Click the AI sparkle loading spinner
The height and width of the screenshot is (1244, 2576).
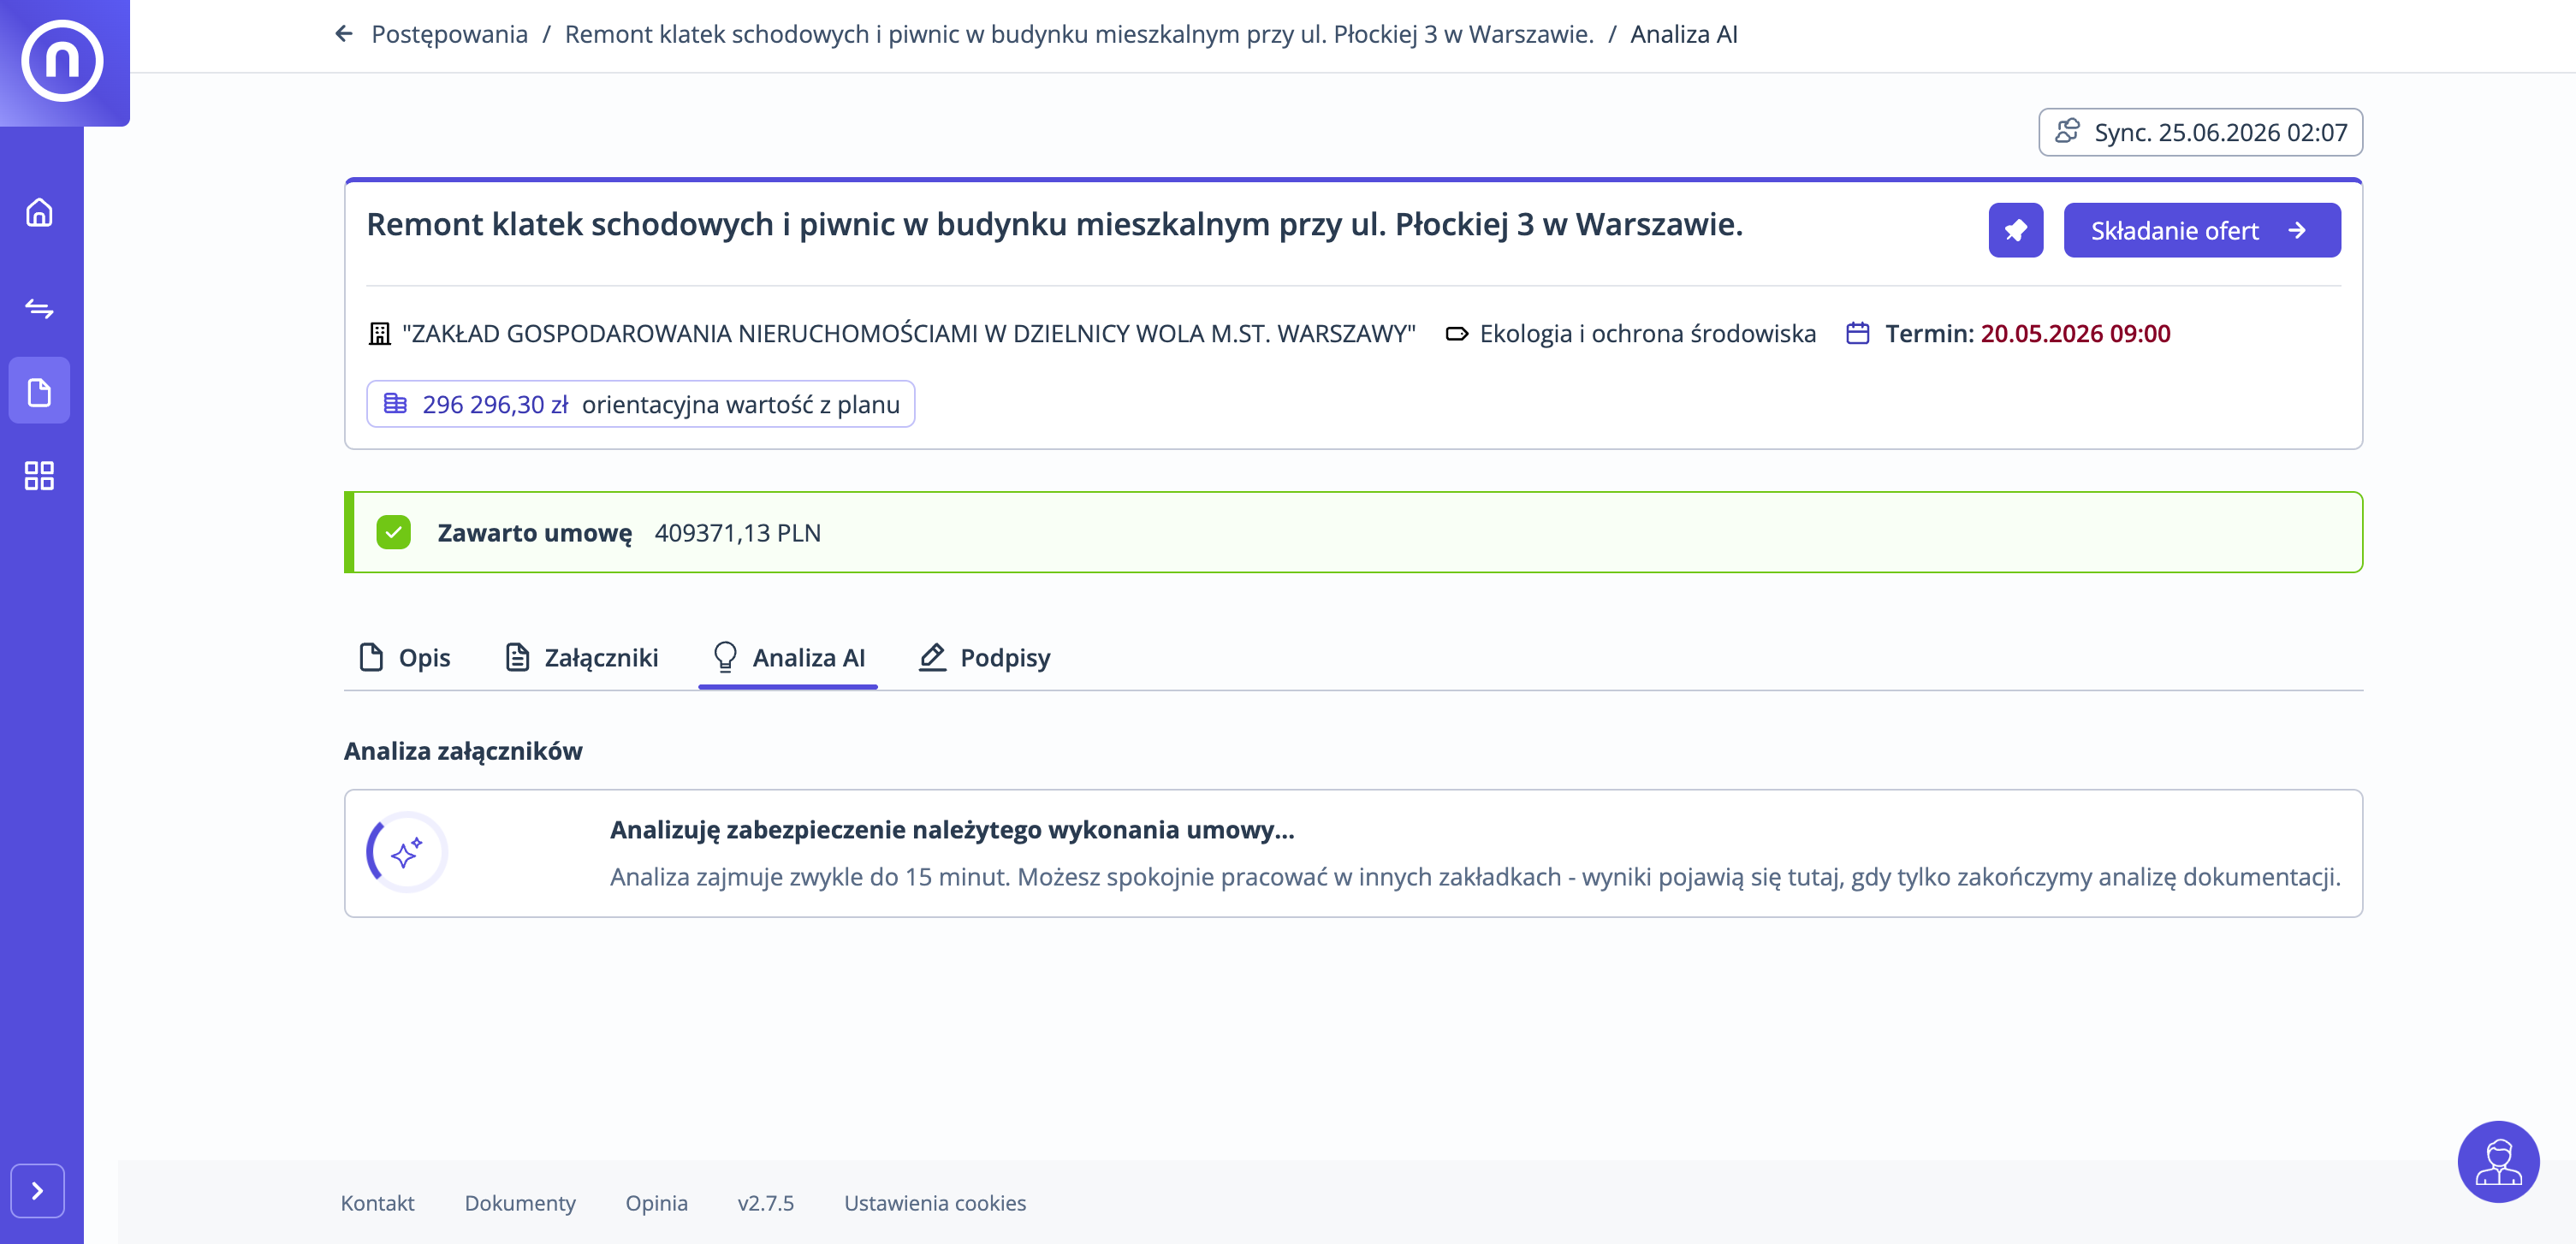click(406, 852)
